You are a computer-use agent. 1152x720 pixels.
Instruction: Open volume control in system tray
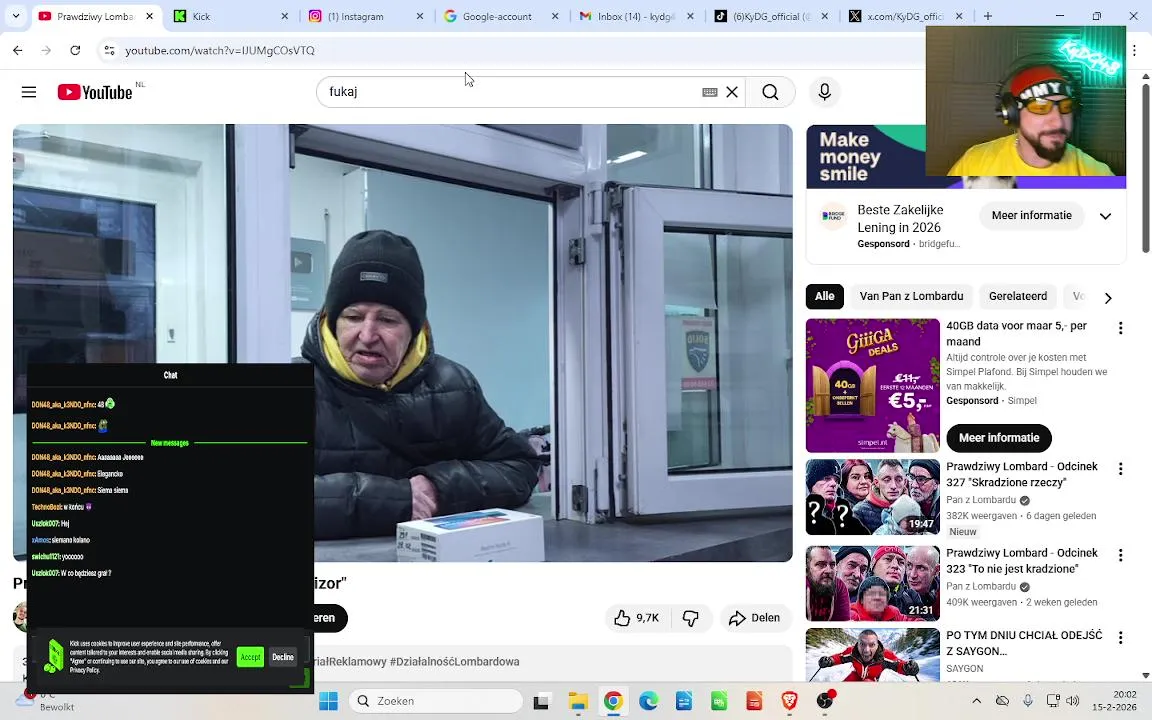click(1073, 701)
